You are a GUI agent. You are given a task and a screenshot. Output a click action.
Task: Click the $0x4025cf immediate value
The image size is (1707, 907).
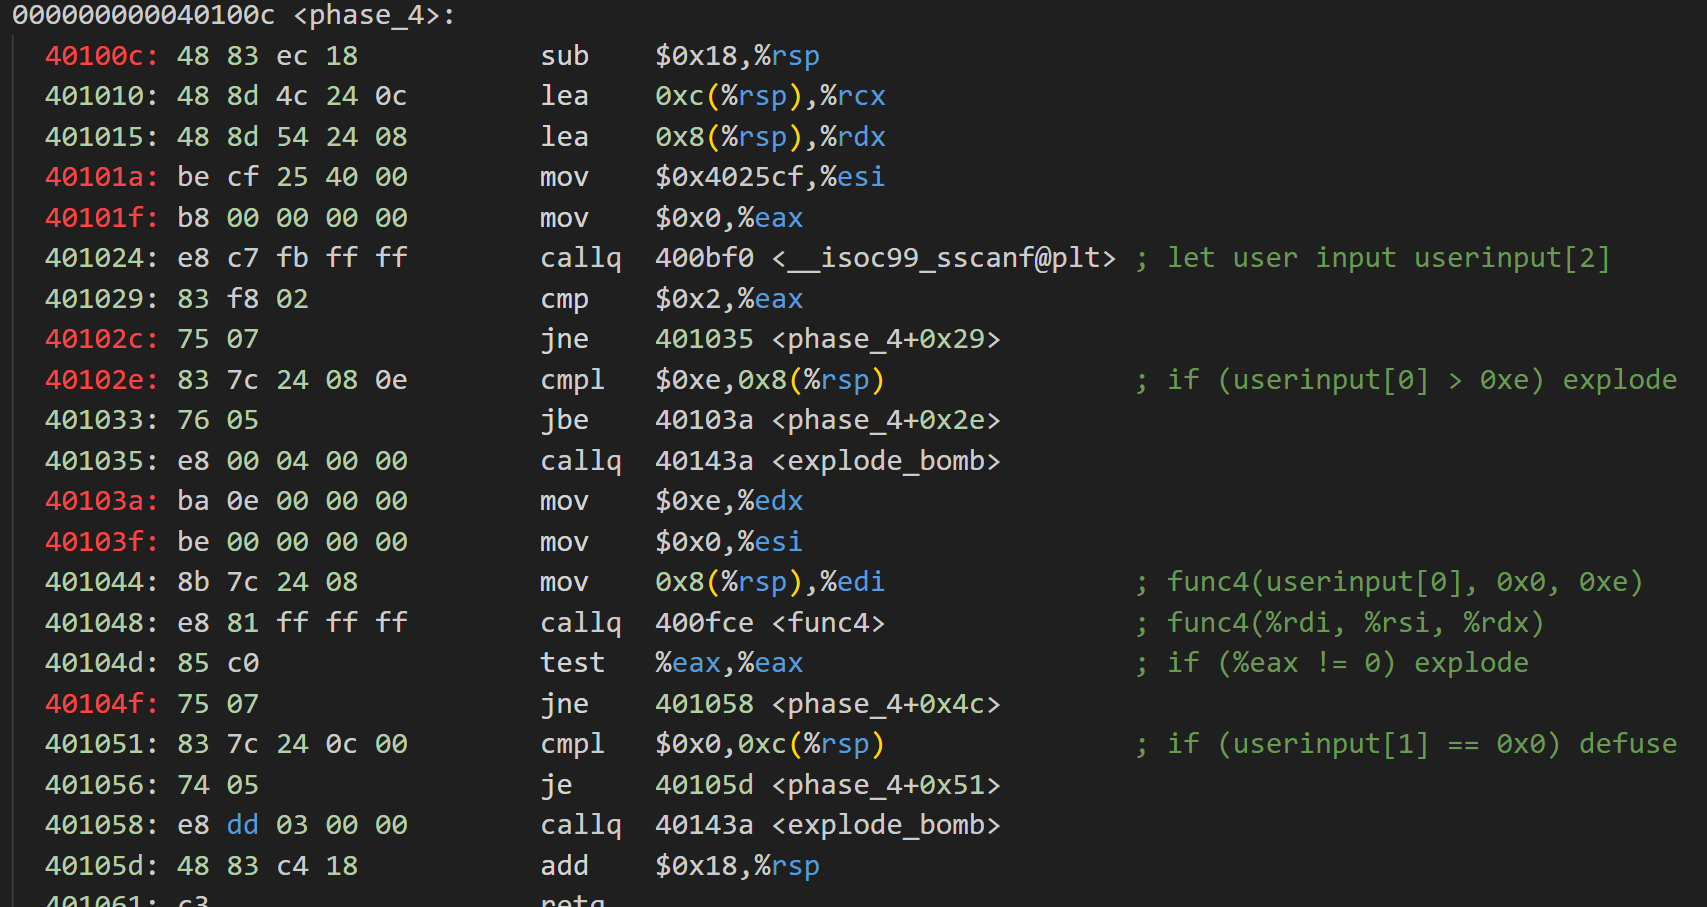[729, 177]
